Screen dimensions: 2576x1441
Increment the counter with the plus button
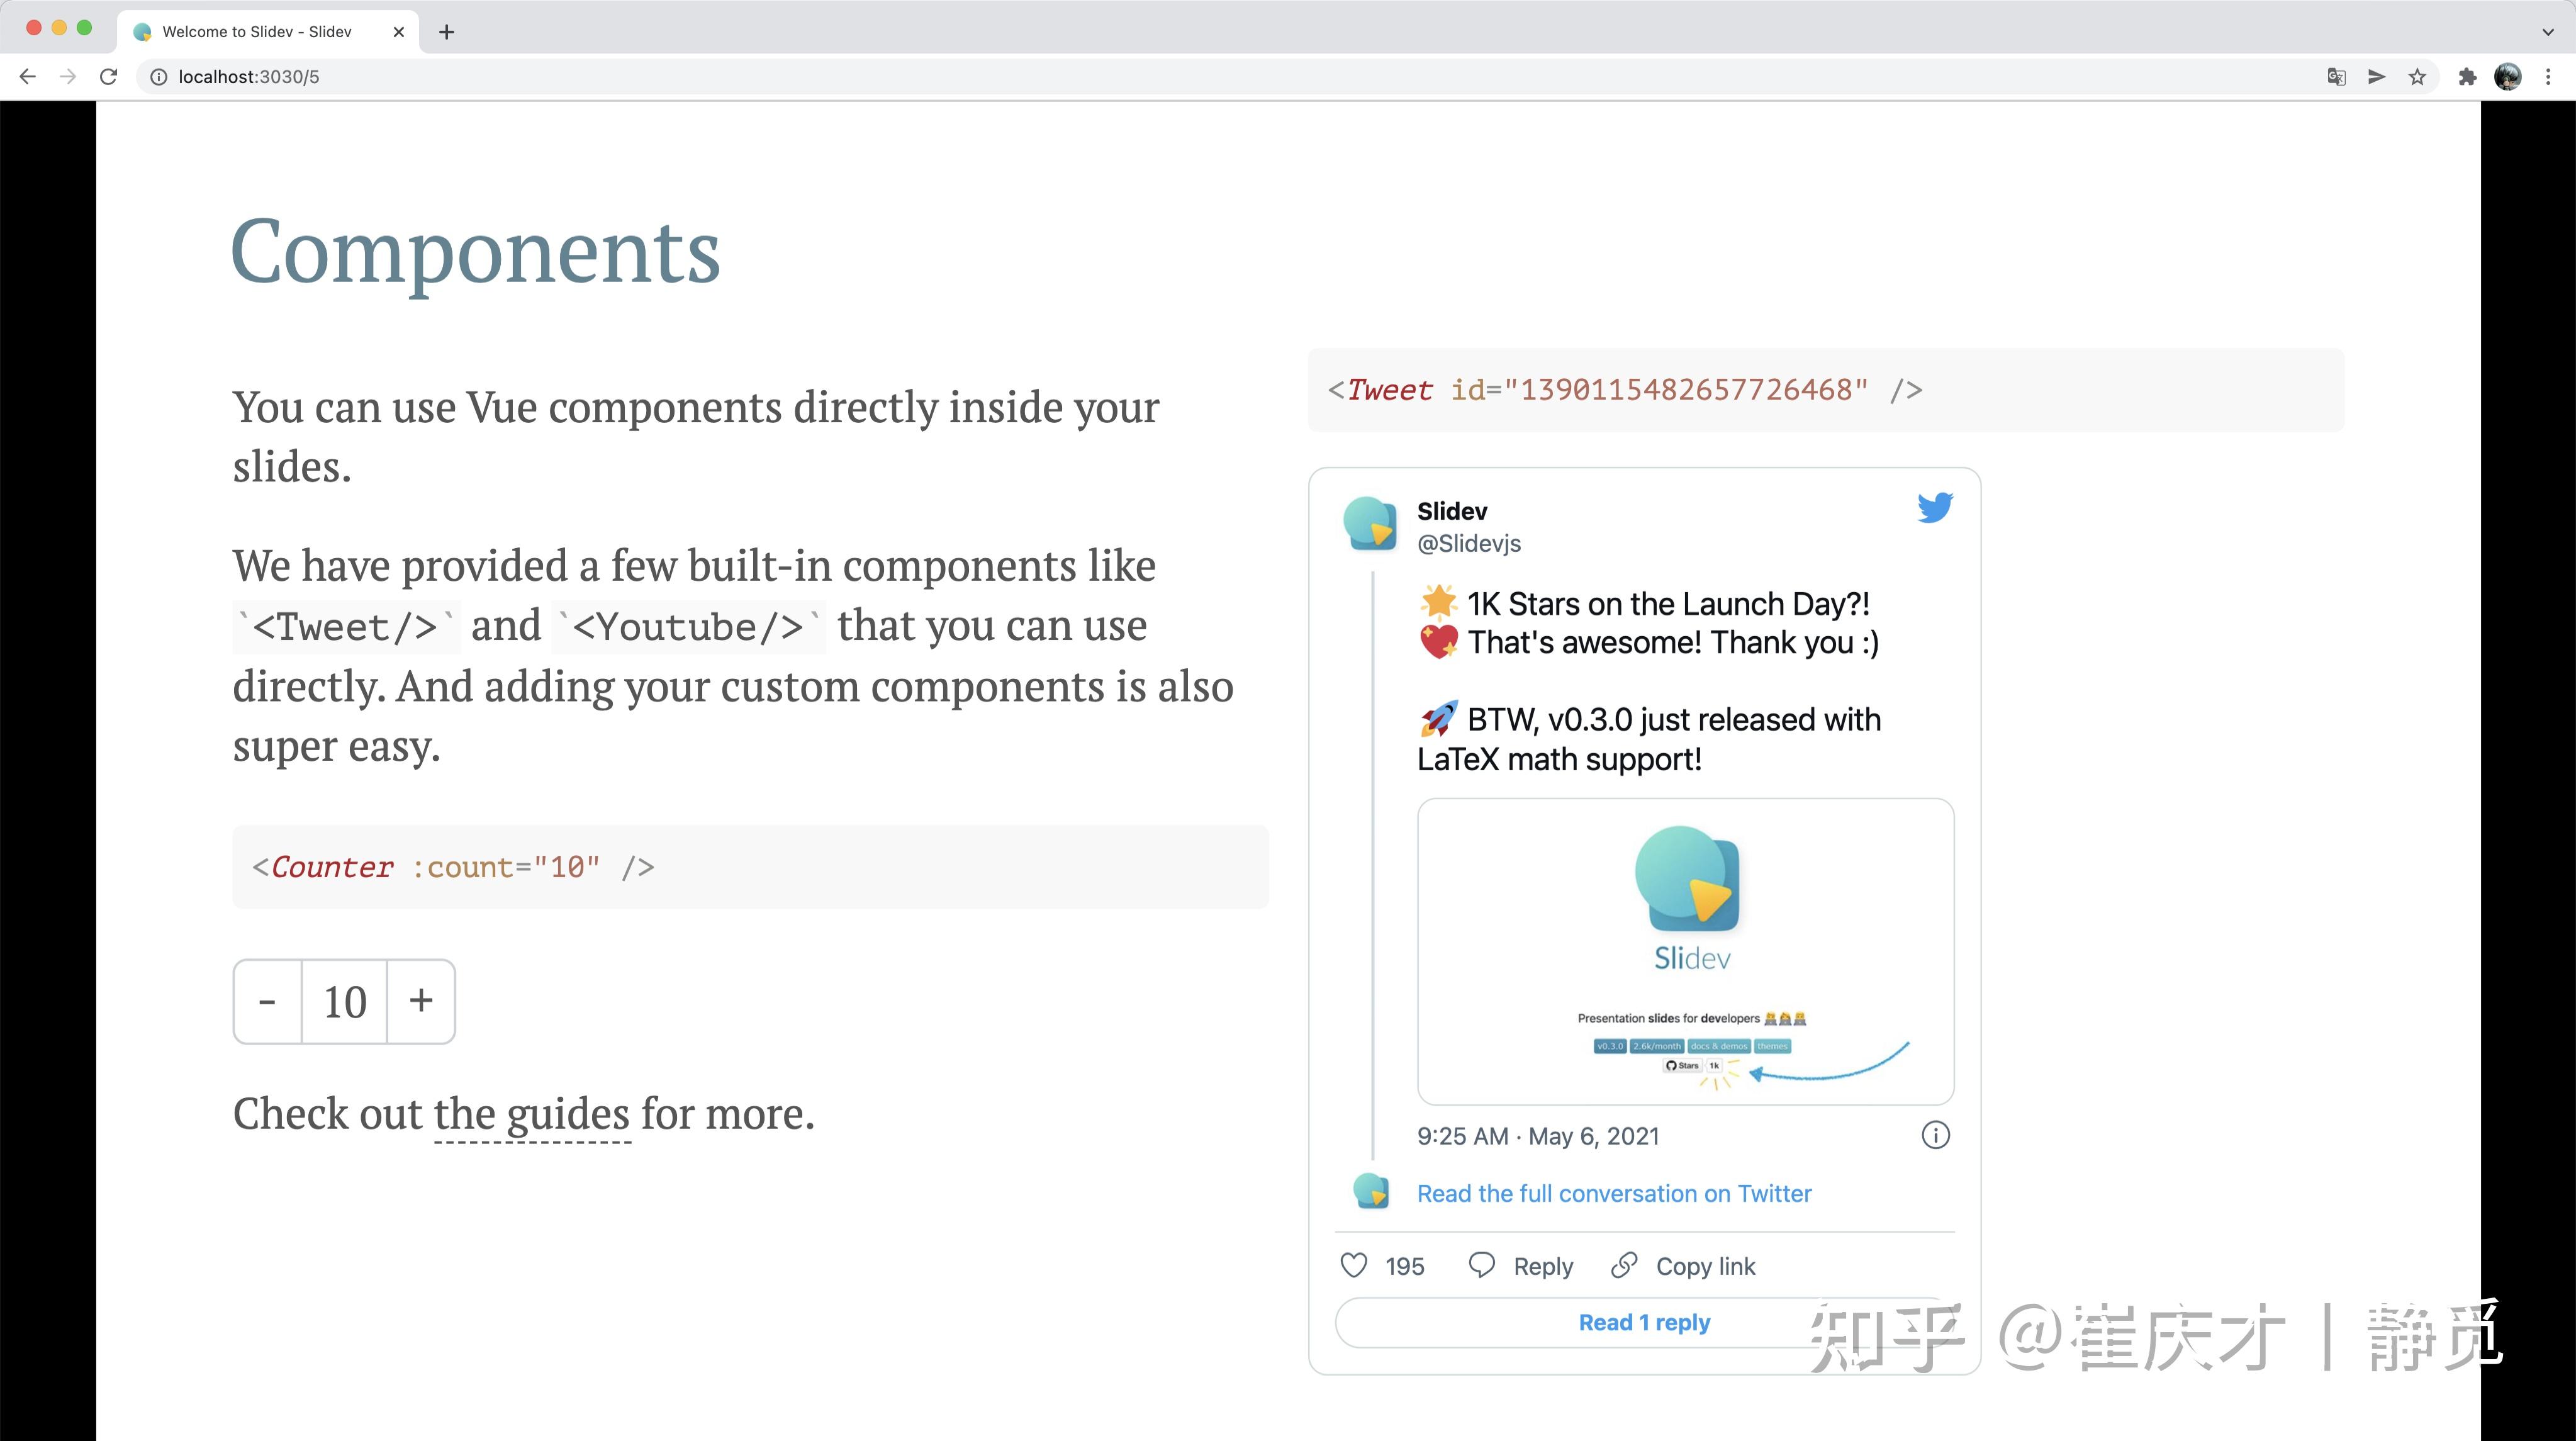420,1001
